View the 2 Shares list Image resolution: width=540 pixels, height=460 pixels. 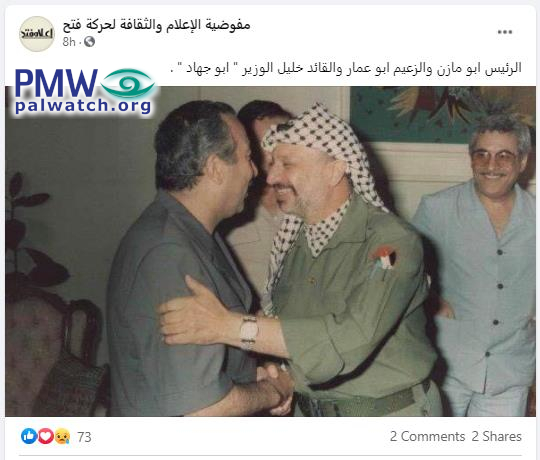[x=496, y=436]
